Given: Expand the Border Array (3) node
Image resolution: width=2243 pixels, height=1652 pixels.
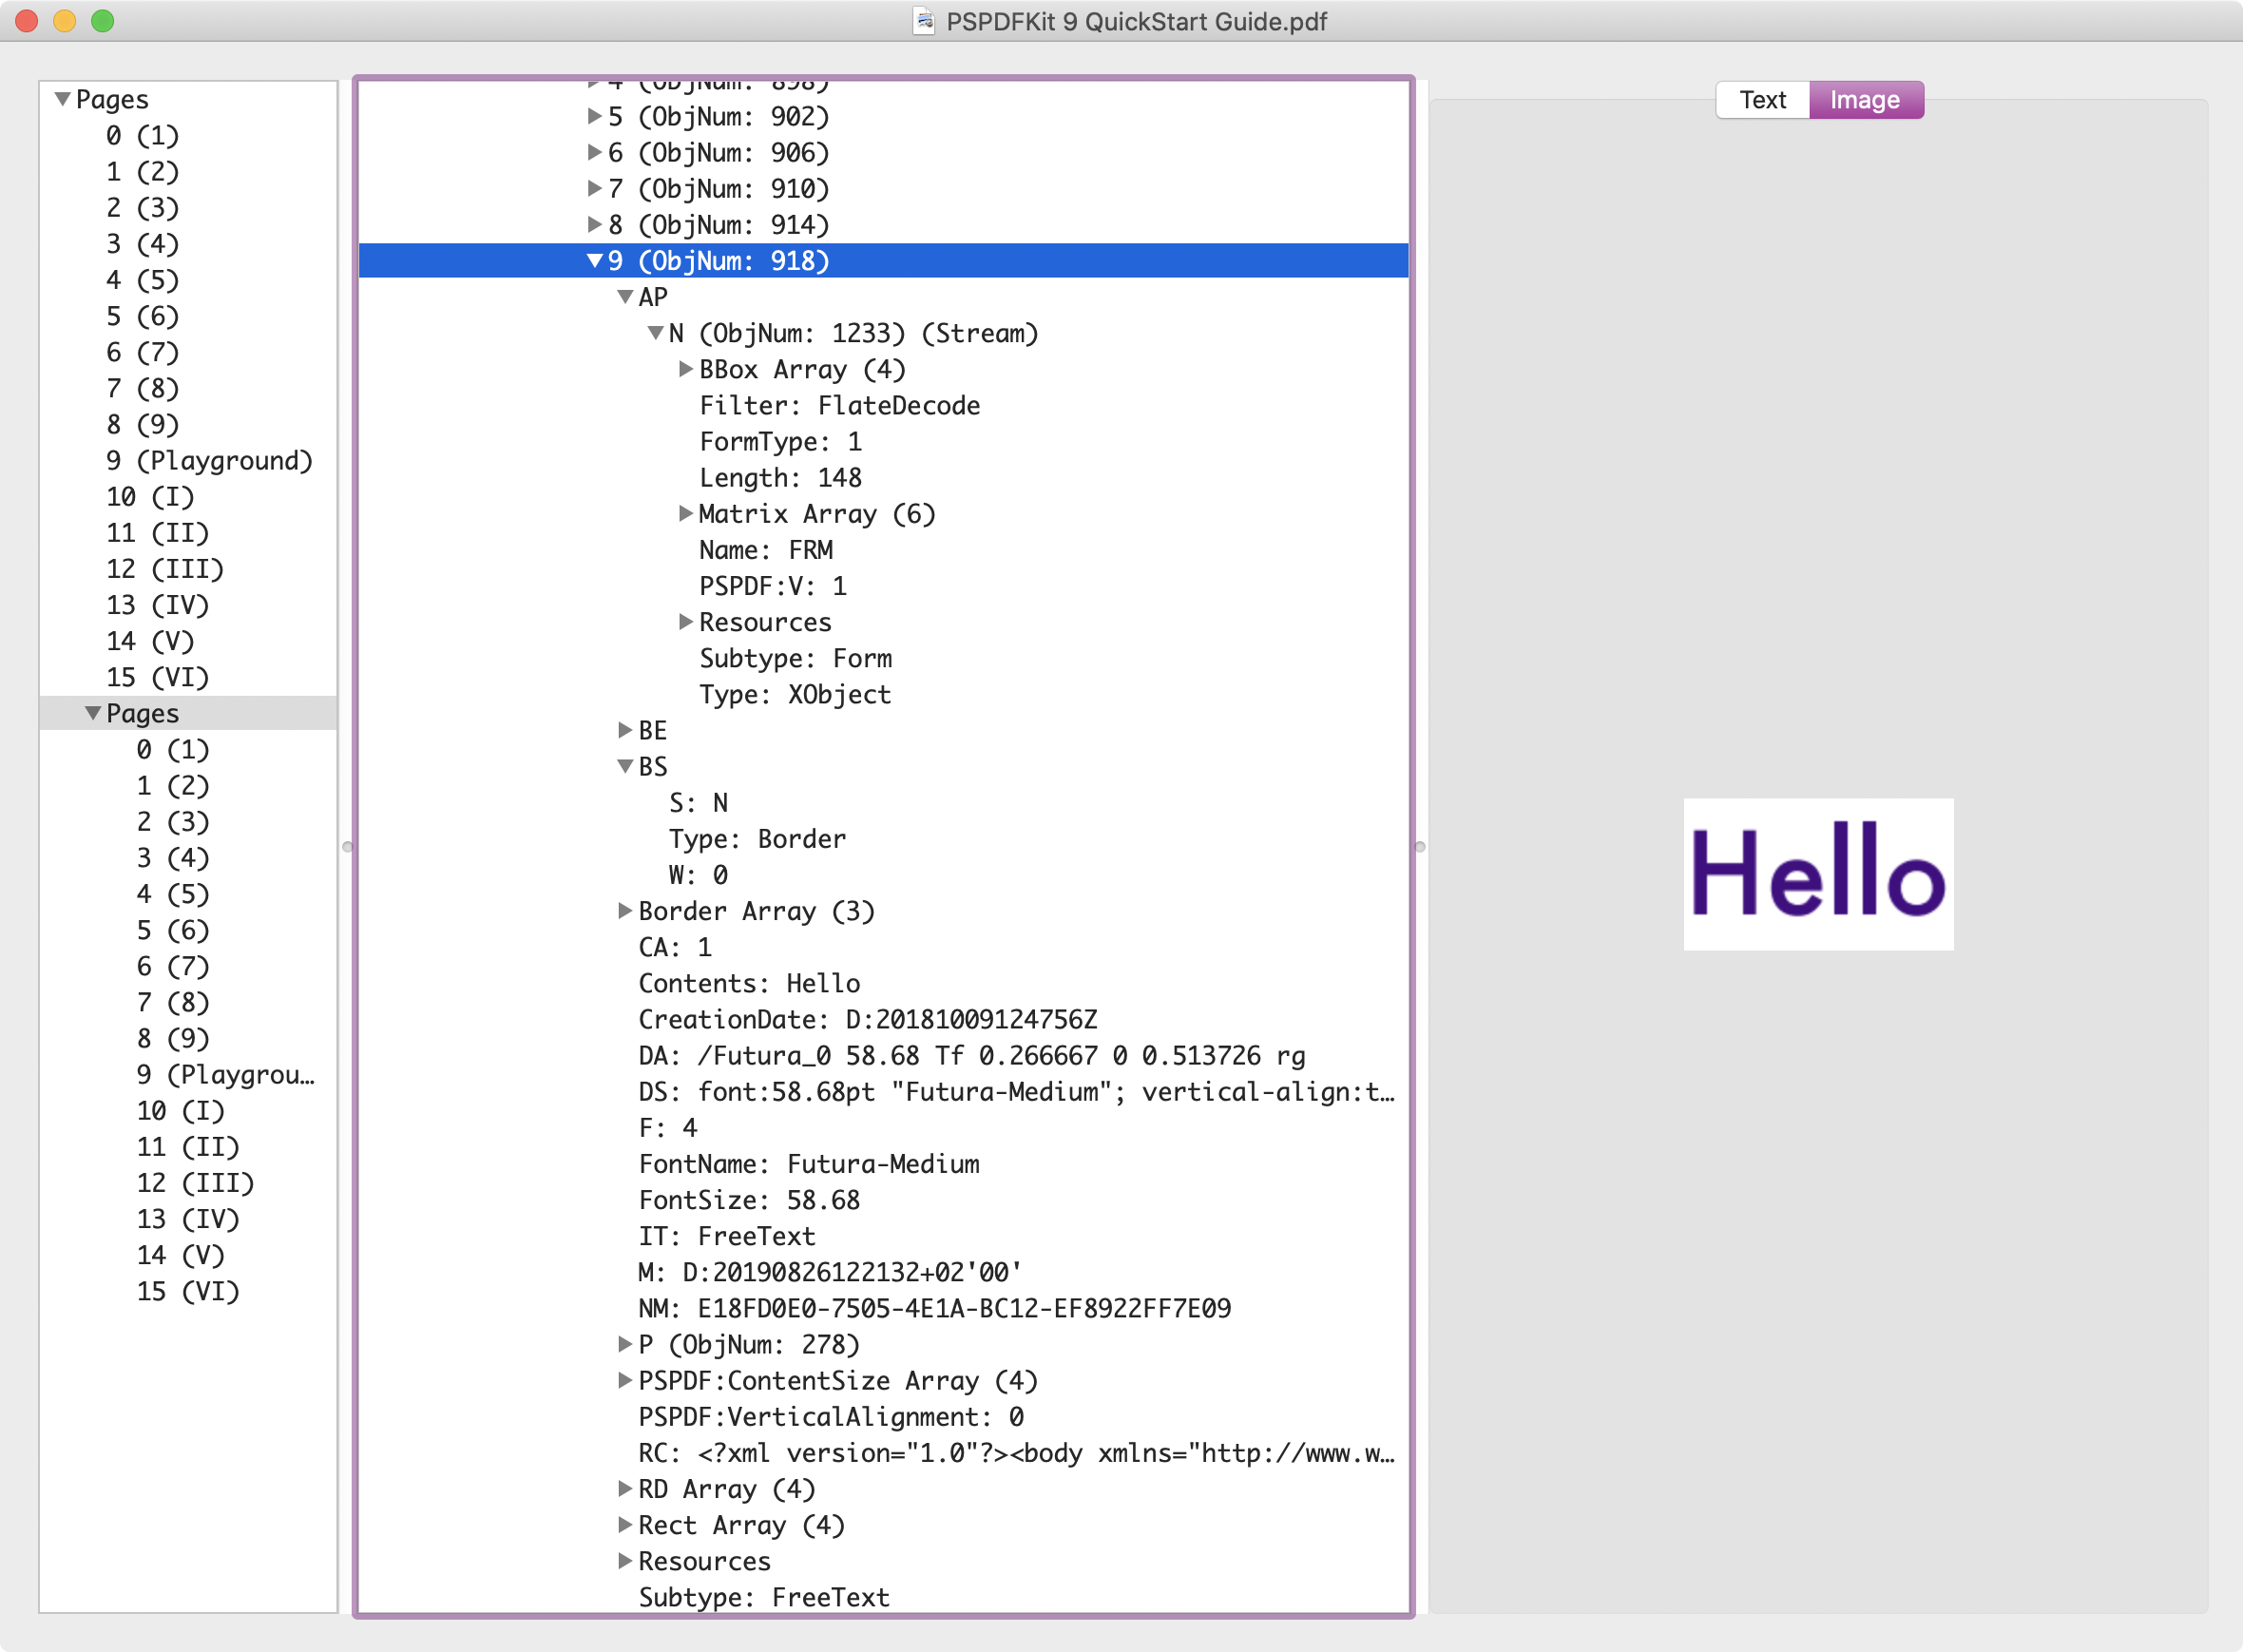Looking at the screenshot, I should [x=626, y=911].
